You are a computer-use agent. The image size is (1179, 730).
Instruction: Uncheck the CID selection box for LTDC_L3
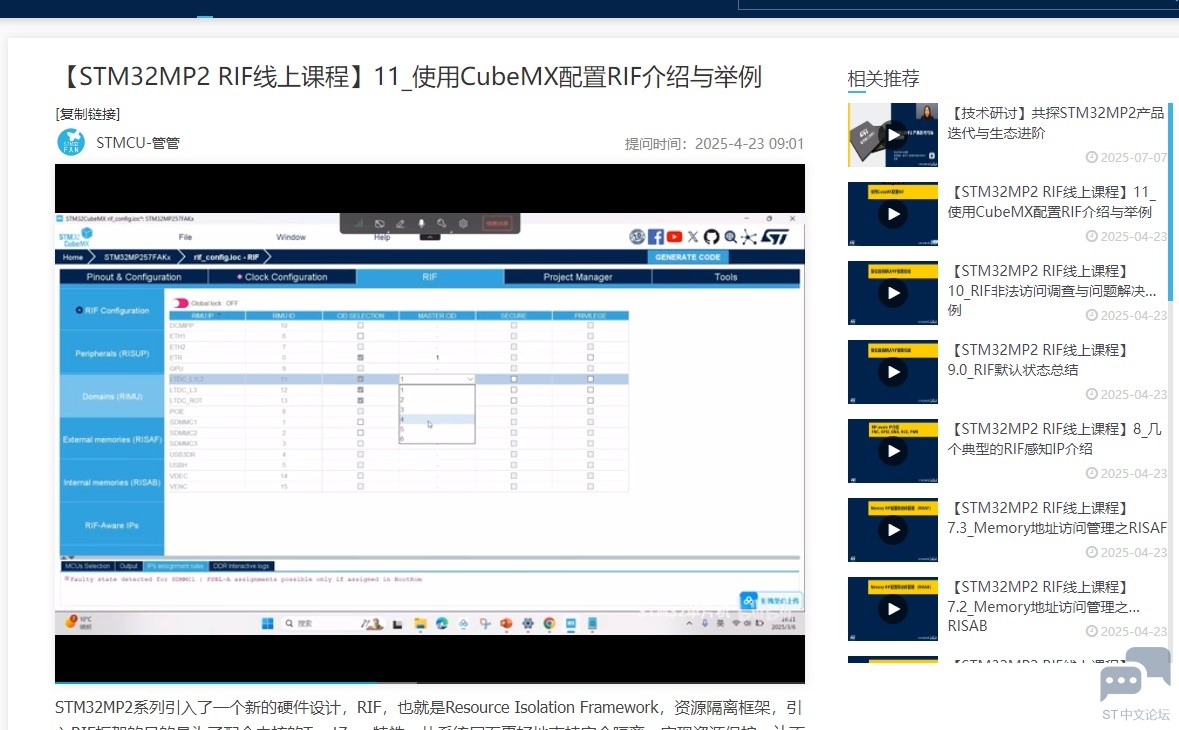click(x=360, y=390)
